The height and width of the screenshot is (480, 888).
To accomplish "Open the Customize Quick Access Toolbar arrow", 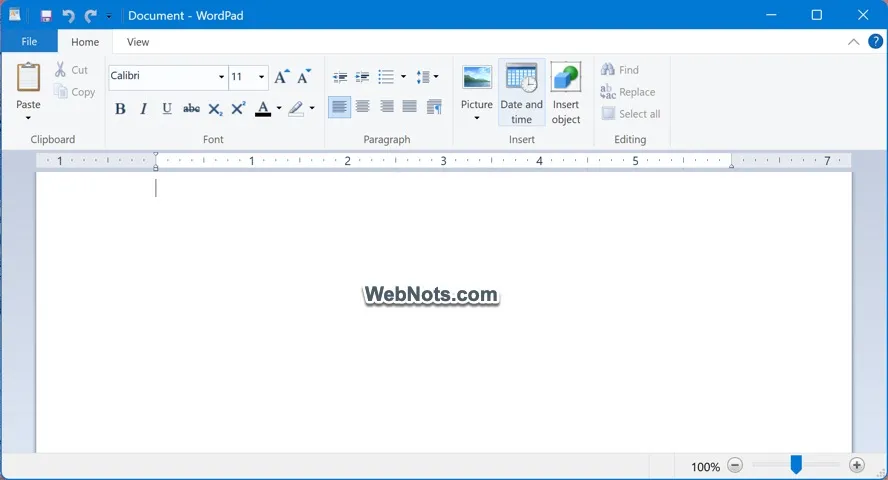I will tap(109, 16).
